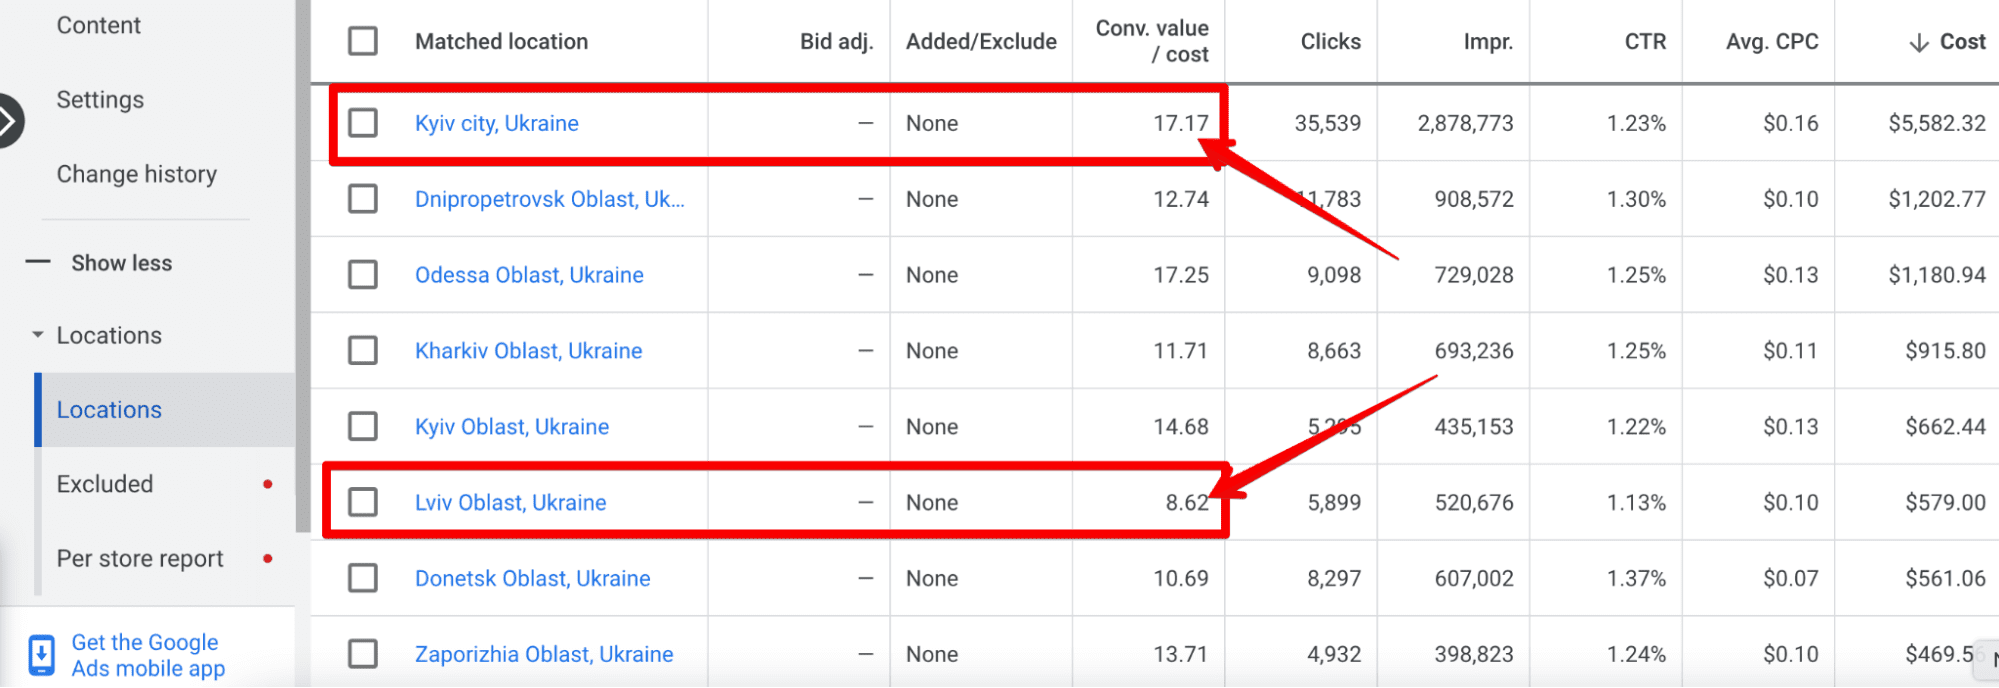1999x688 pixels.
Task: Click the Get the Google Ads mobile app link
Action: coord(148,655)
